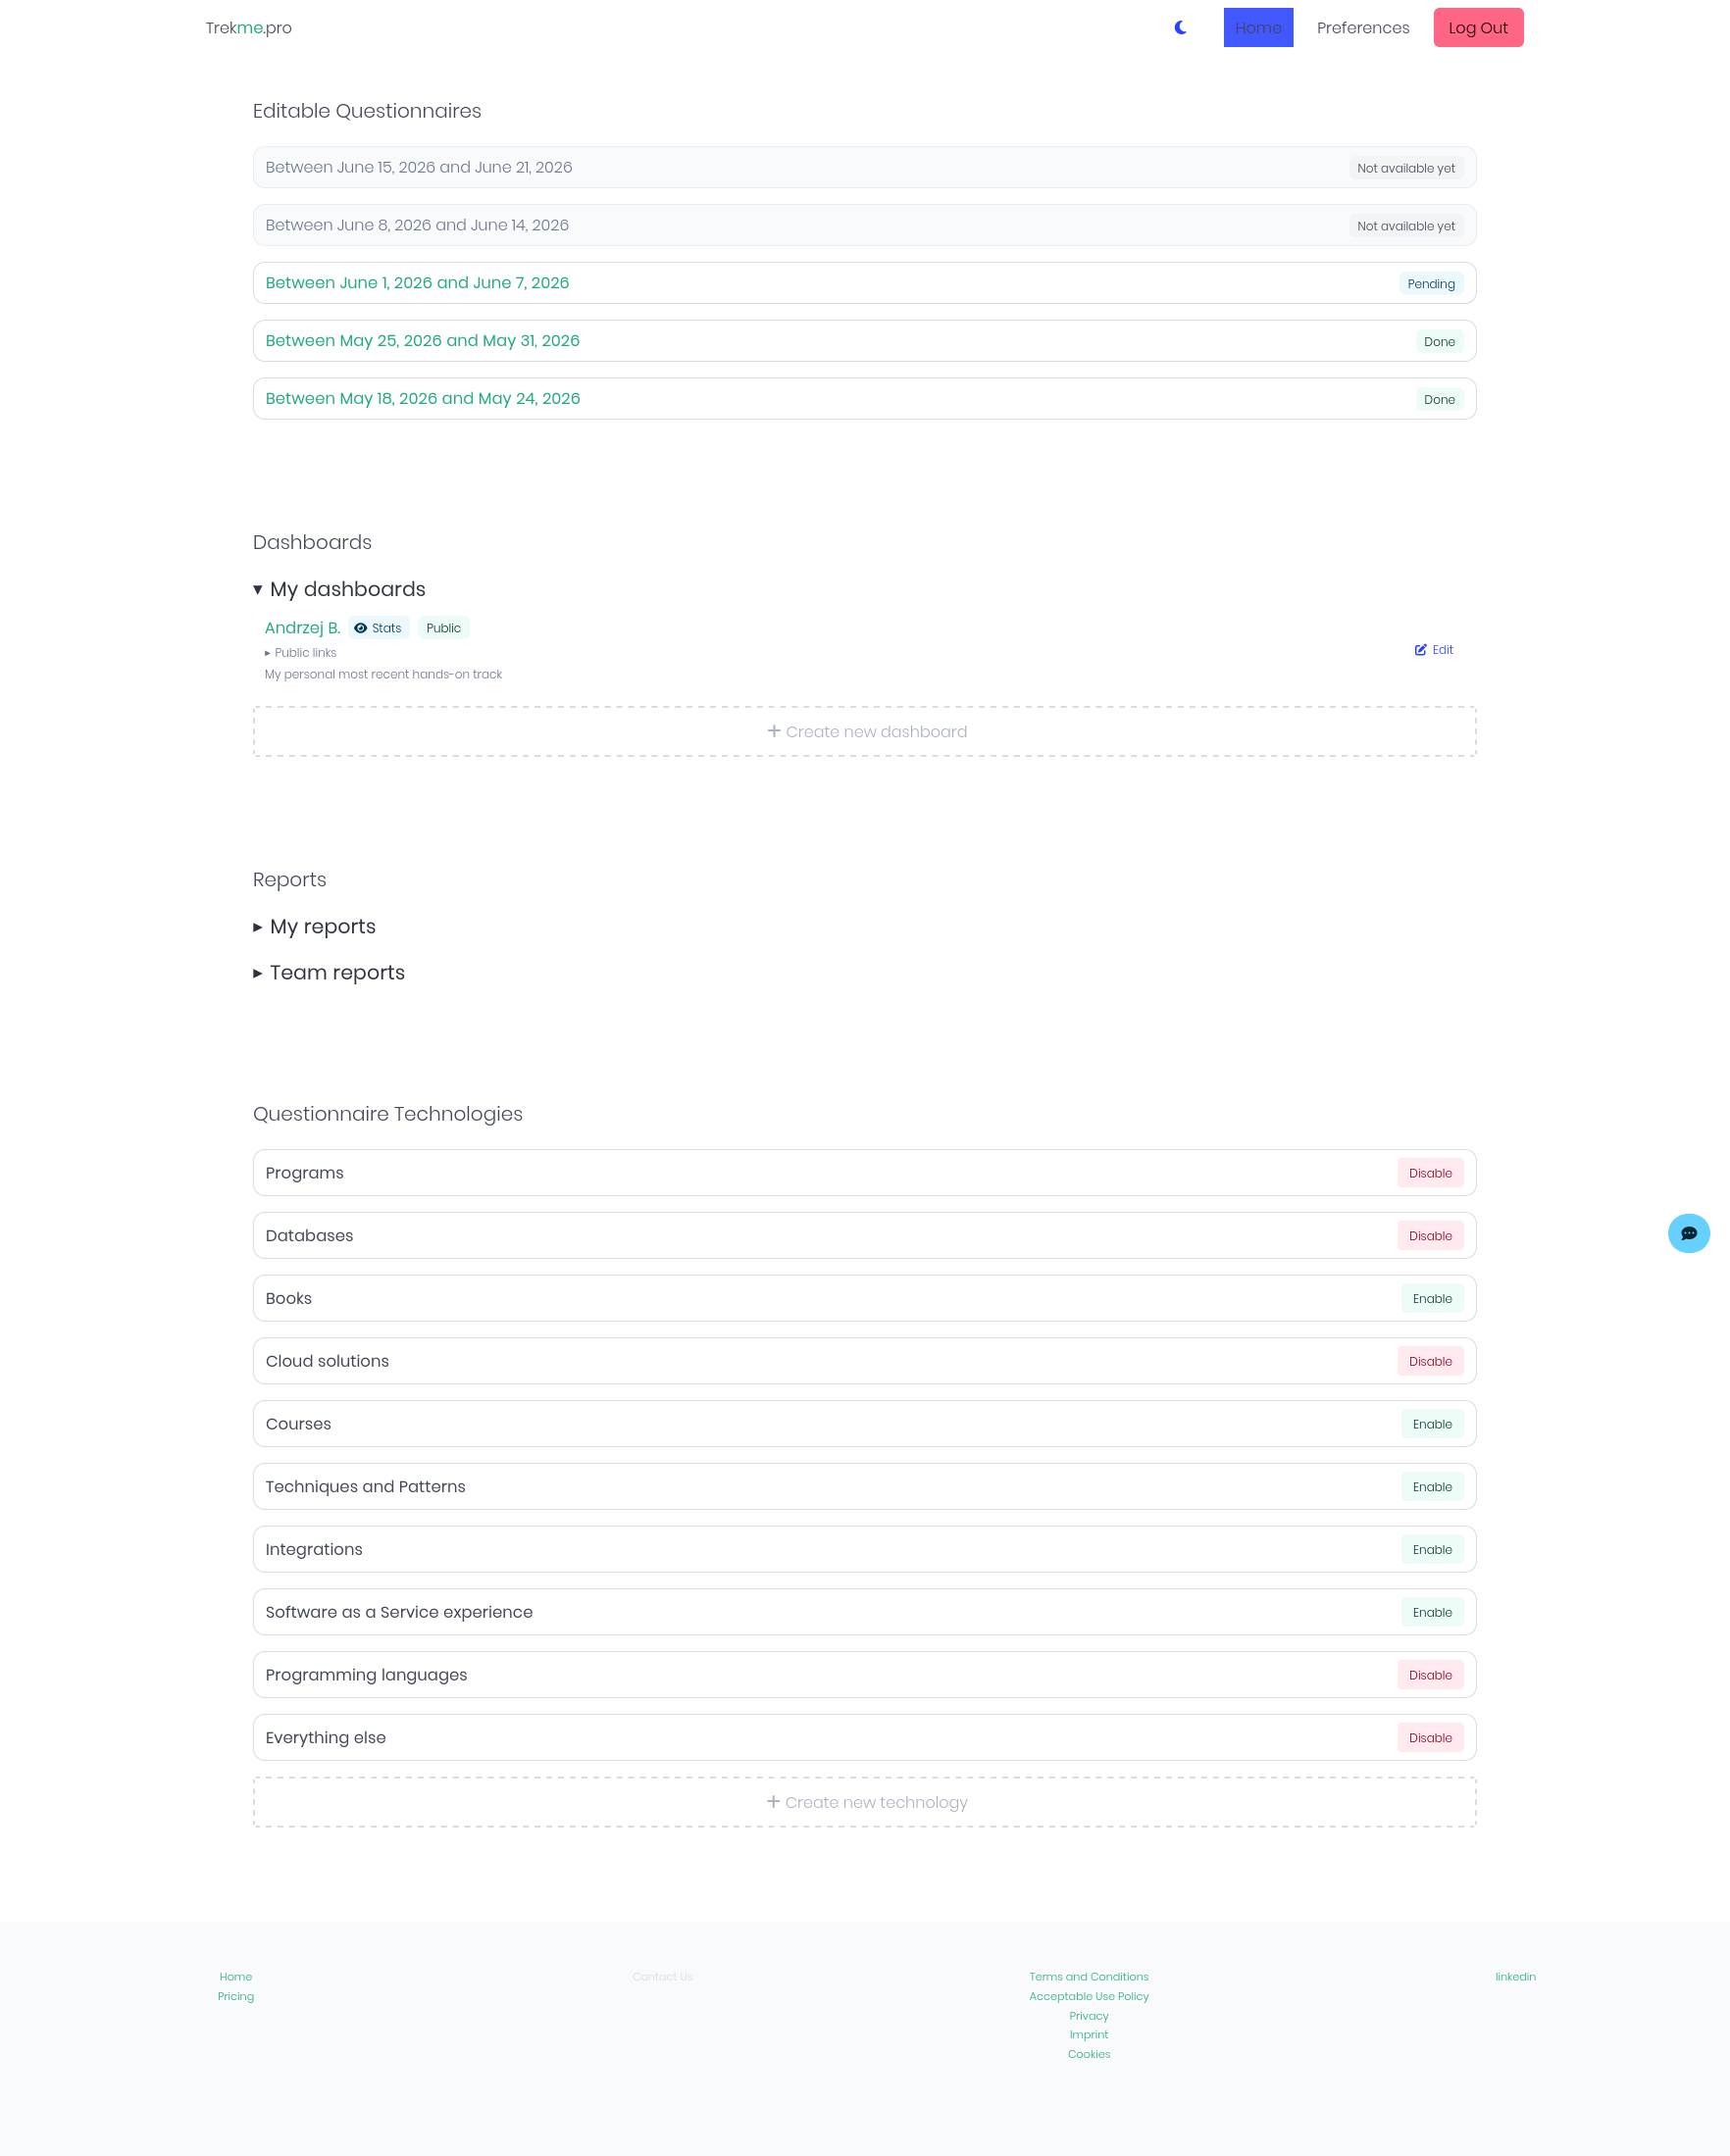Image resolution: width=1730 pixels, height=2156 pixels.
Task: Click the plus icon in Create new dashboard
Action: pyautogui.click(x=773, y=731)
